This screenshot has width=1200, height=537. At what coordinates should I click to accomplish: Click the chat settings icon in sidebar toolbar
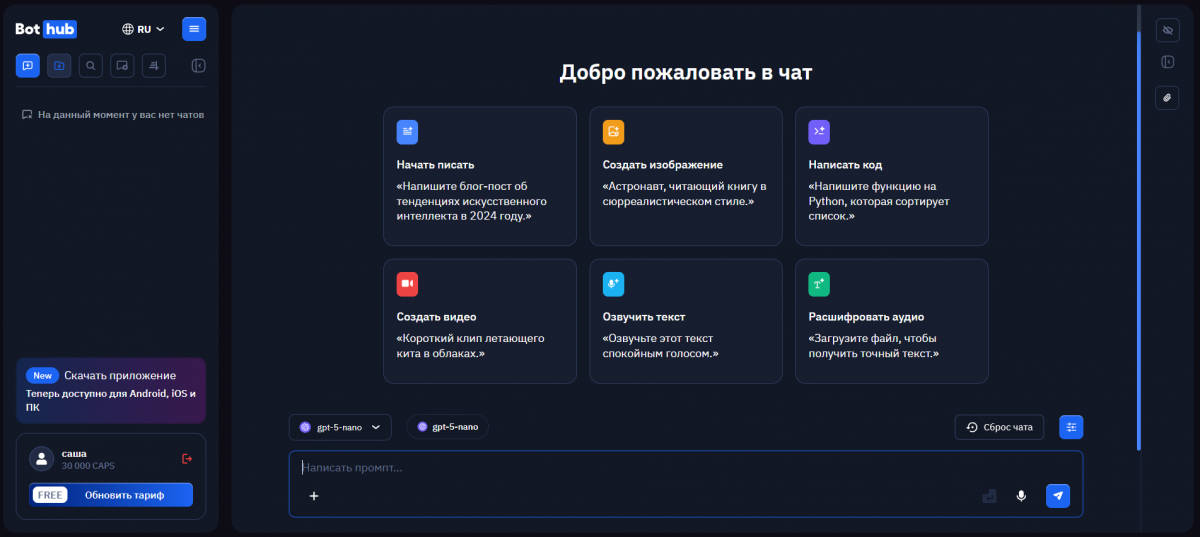click(x=122, y=66)
